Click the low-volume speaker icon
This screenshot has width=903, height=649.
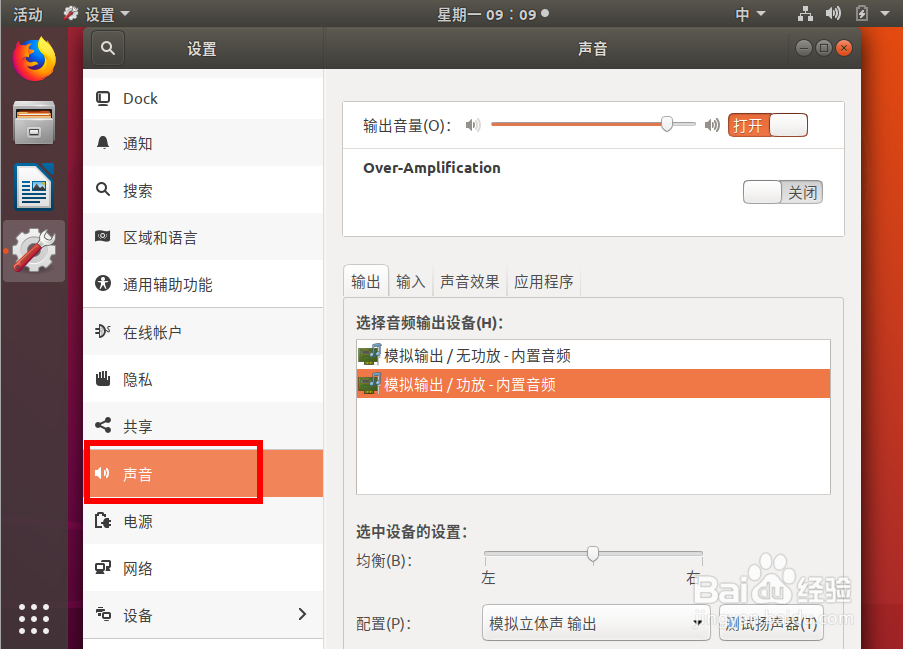coord(473,125)
